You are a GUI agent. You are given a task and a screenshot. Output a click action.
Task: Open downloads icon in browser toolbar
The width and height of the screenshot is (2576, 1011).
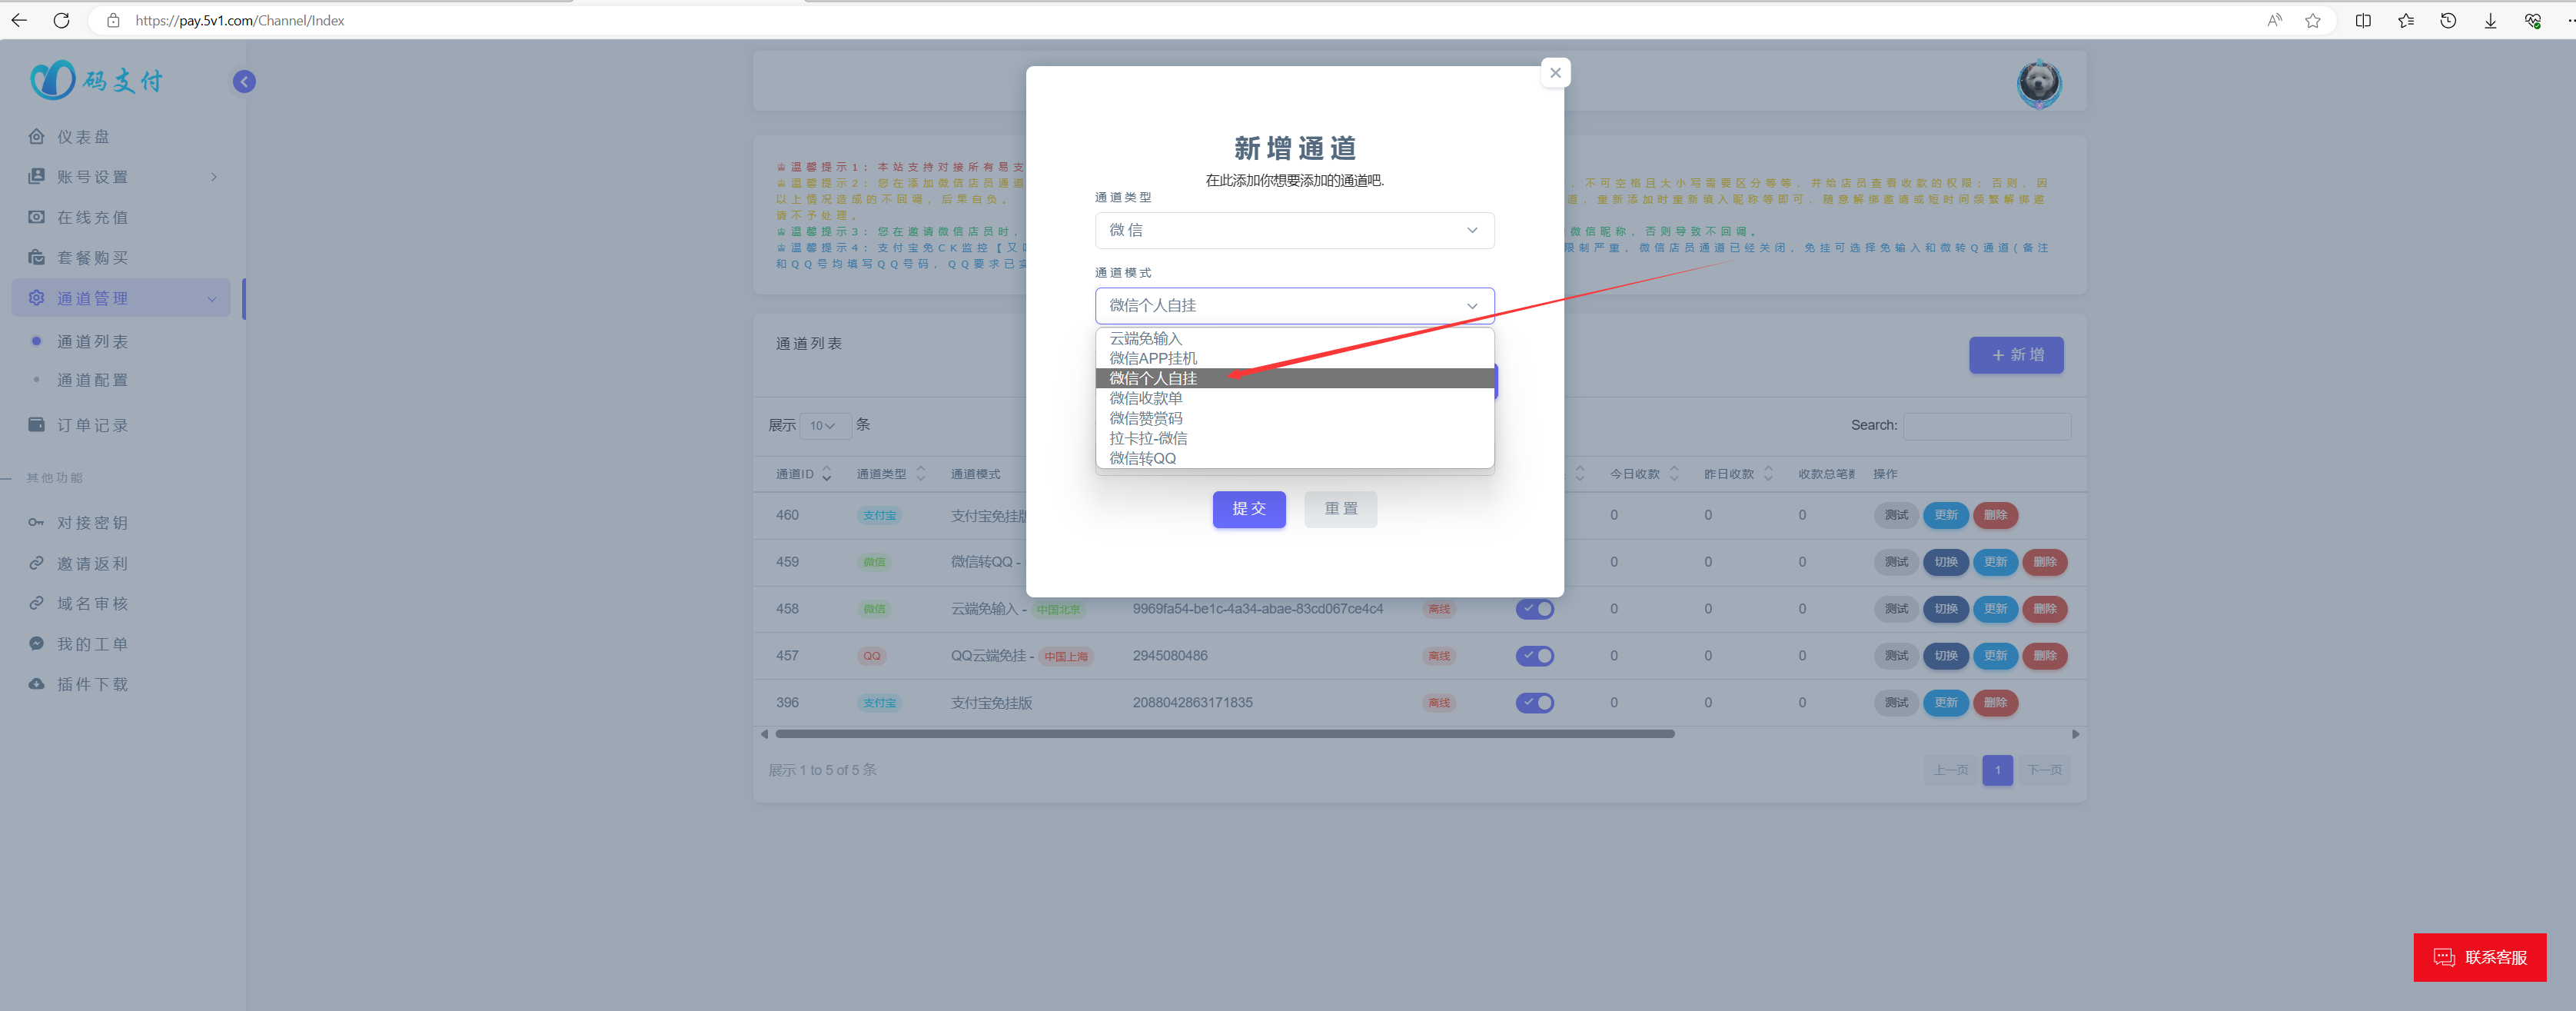point(2490,20)
